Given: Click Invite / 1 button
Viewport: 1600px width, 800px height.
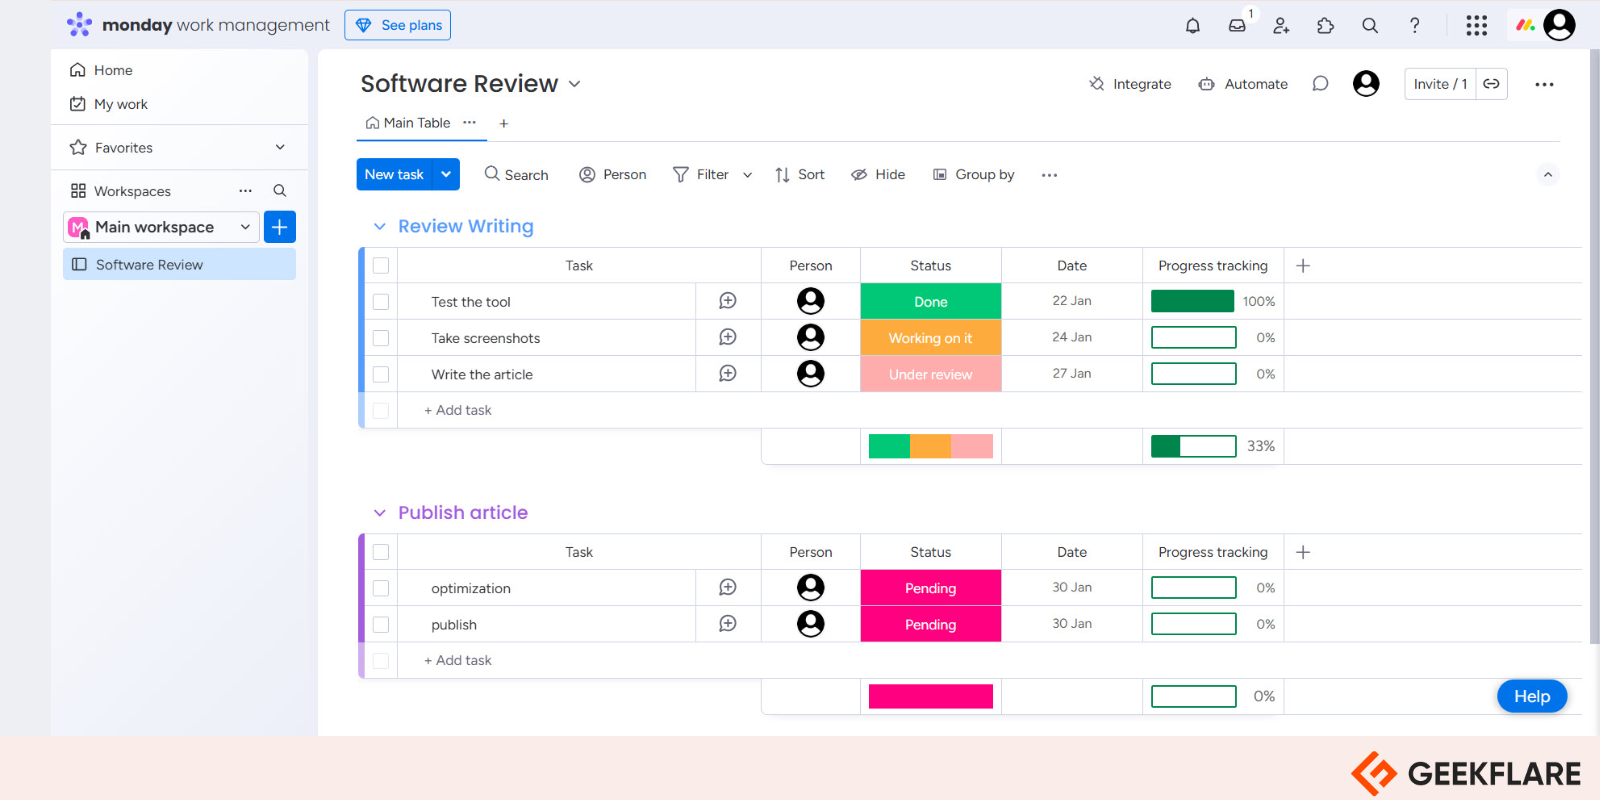Looking at the screenshot, I should click(1441, 84).
